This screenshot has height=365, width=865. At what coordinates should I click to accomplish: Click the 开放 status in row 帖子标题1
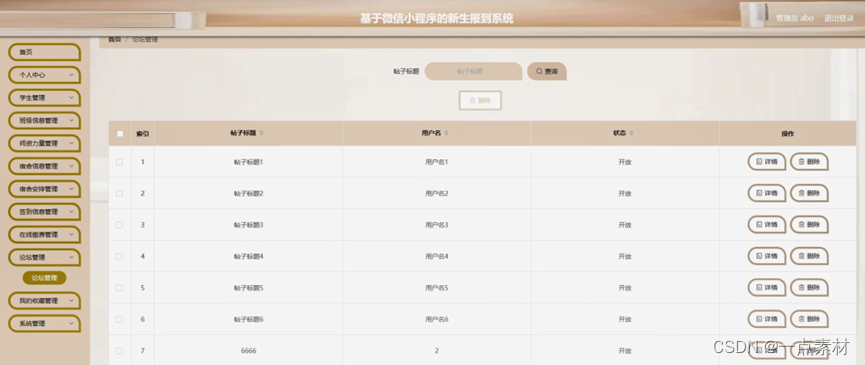pos(624,162)
